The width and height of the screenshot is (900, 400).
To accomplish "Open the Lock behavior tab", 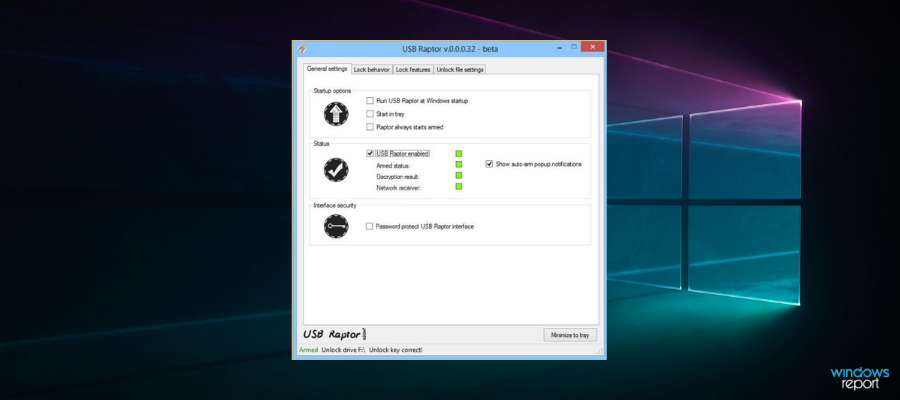I will 371,69.
